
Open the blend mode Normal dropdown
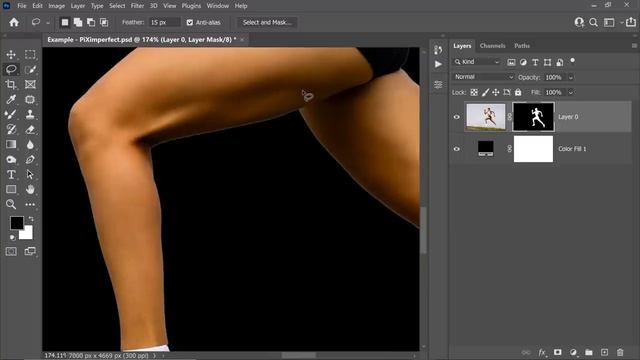pos(483,77)
